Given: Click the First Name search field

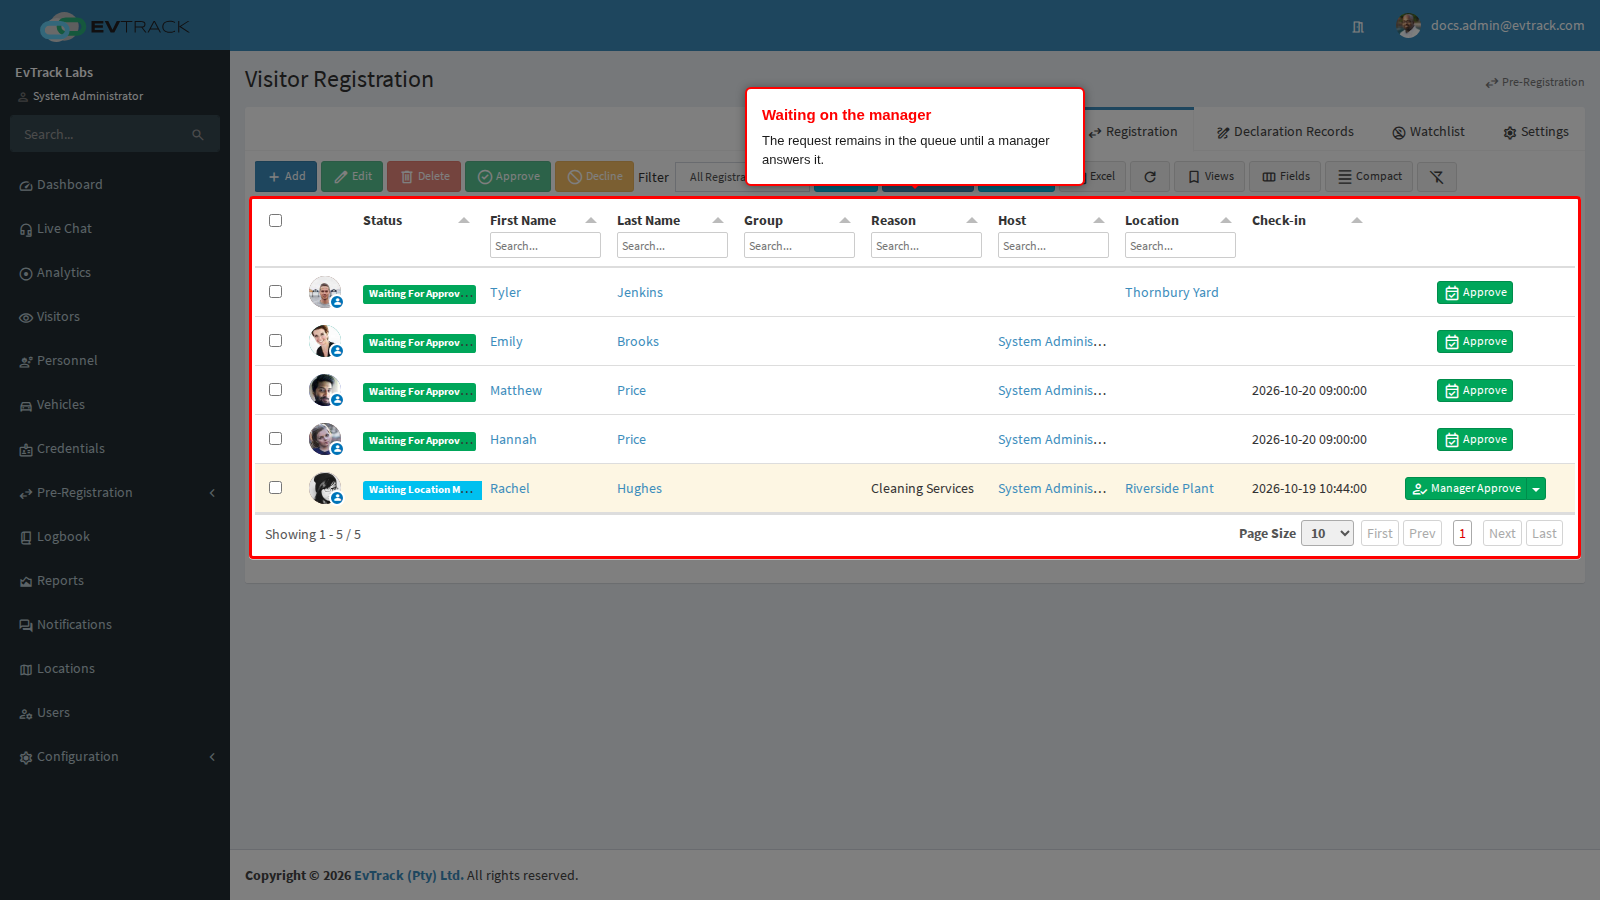Looking at the screenshot, I should click(x=545, y=246).
